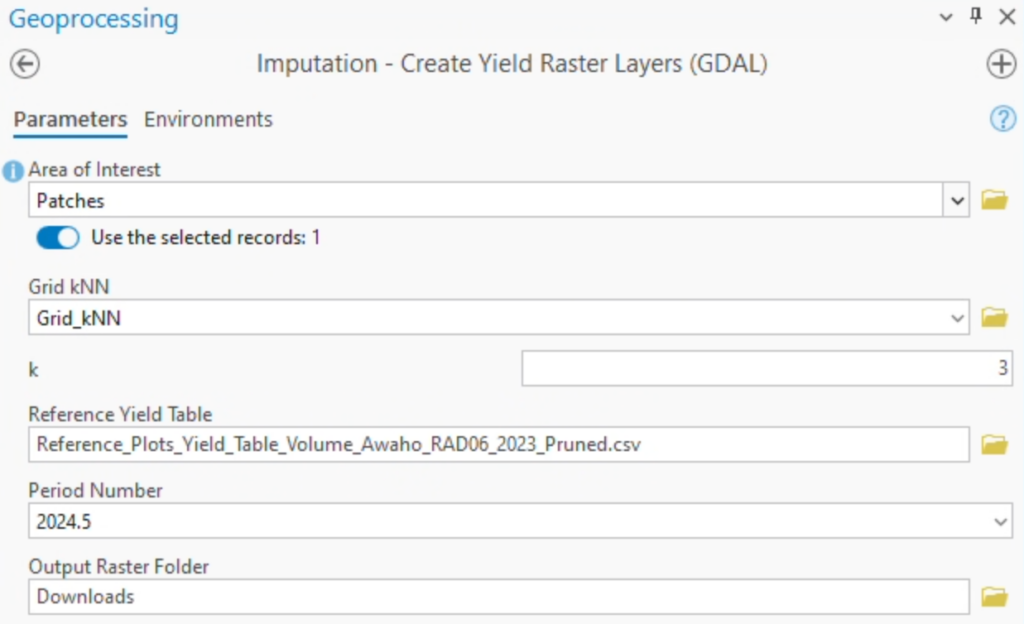This screenshot has width=1024, height=624.
Task: Browse for an Area of Interest layer
Action: point(997,200)
